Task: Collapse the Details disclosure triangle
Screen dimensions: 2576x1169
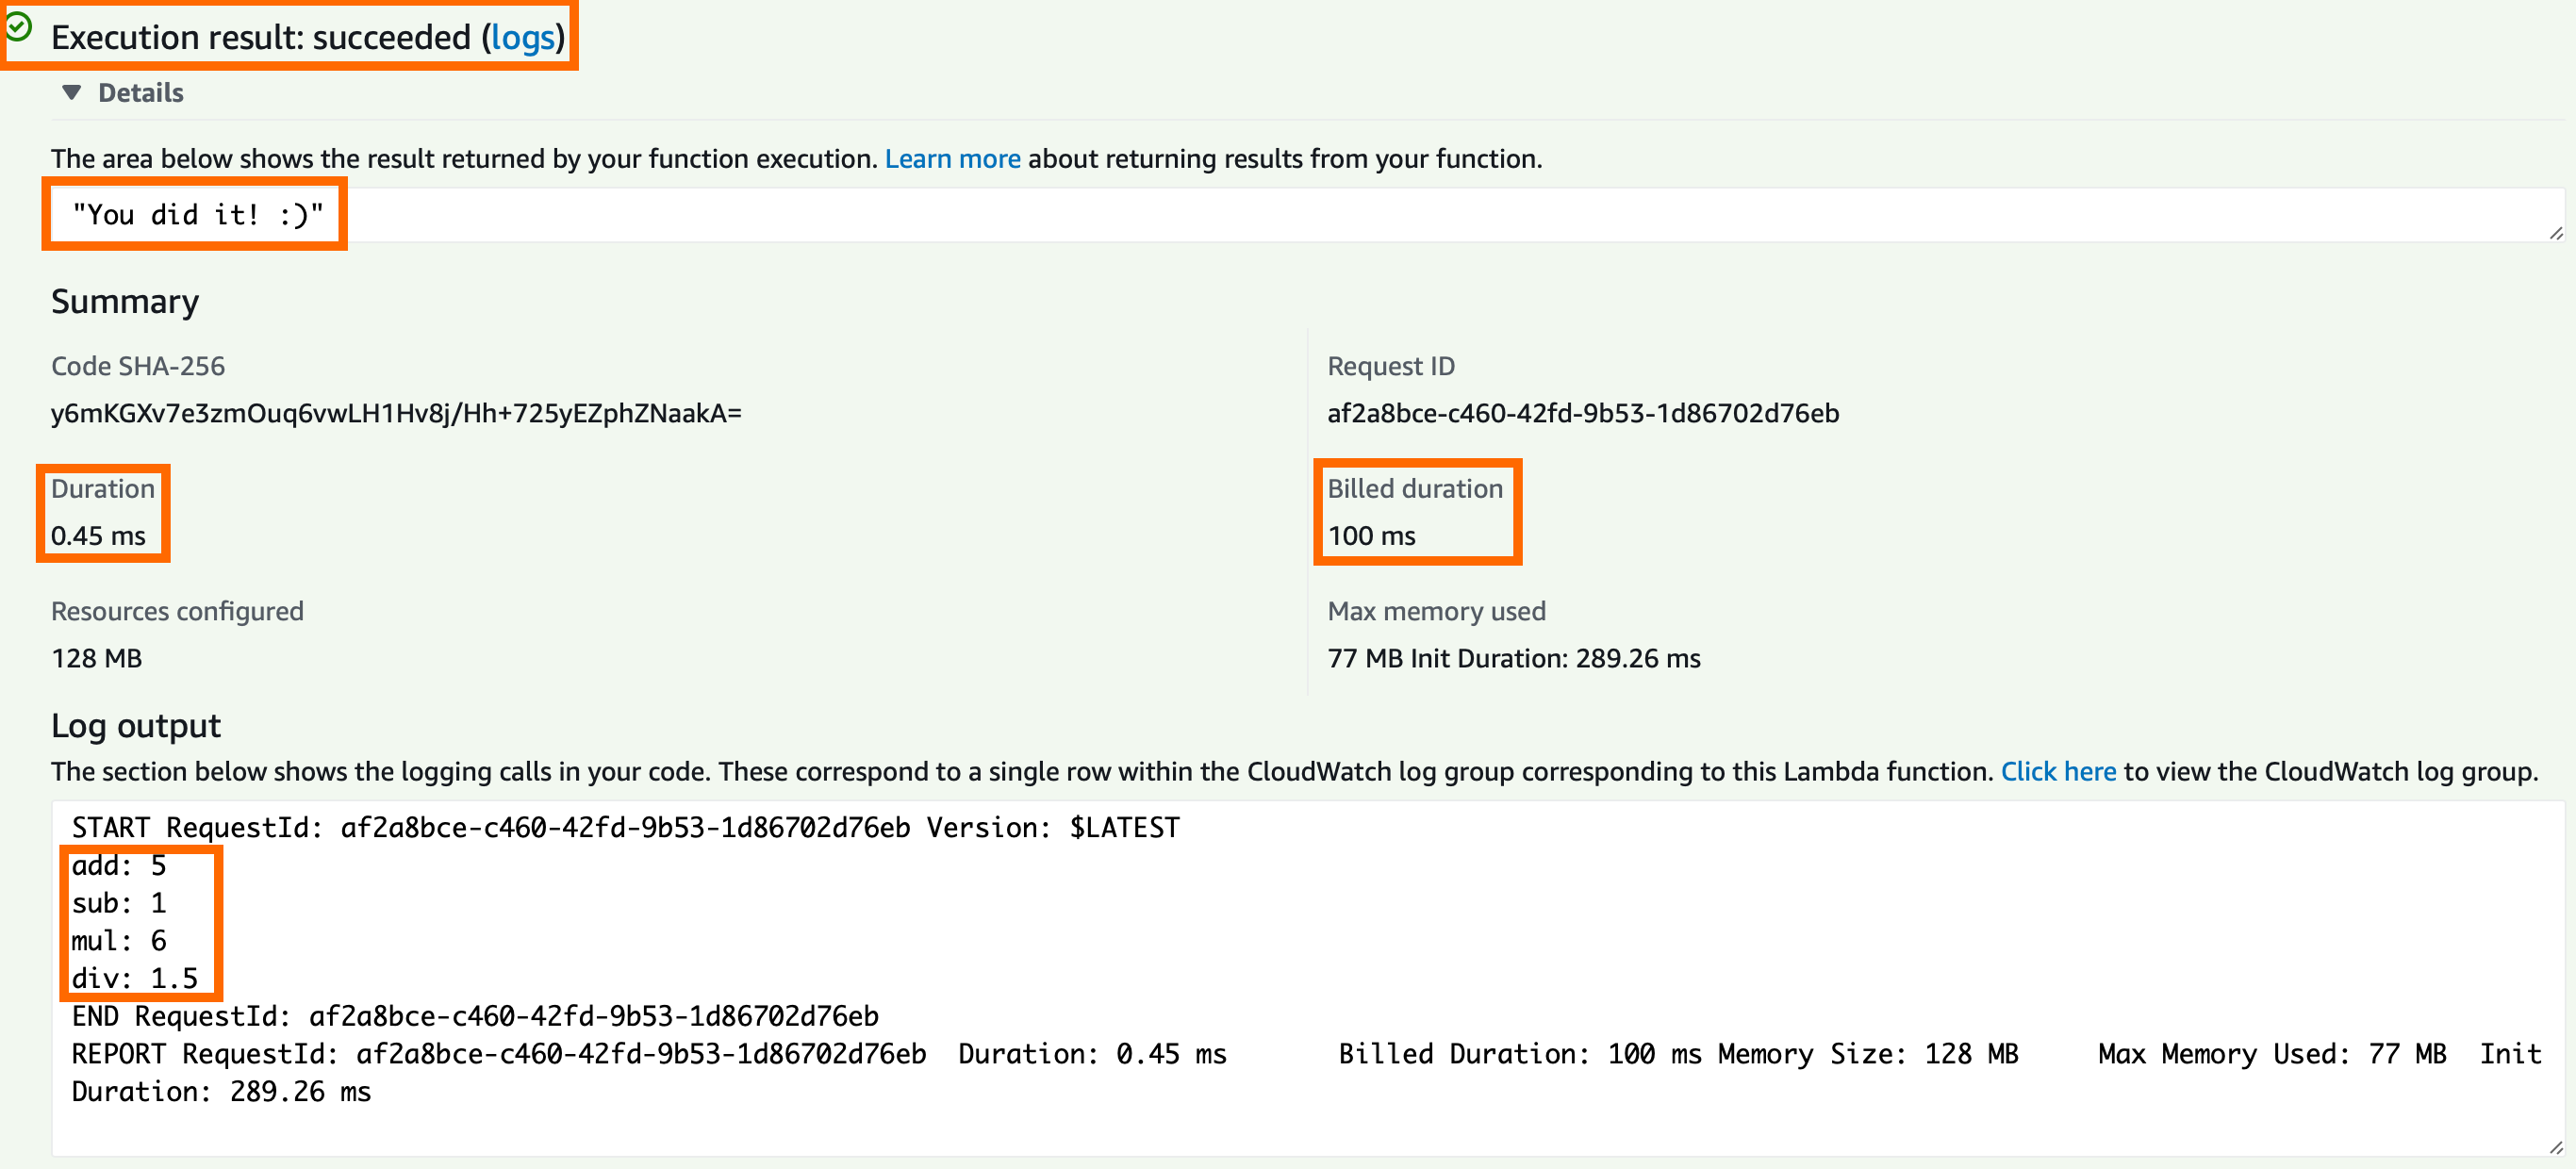Action: click(71, 93)
